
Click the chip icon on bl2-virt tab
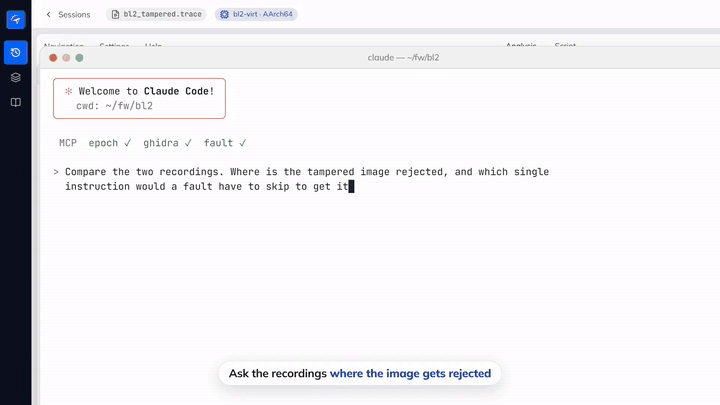click(x=224, y=14)
